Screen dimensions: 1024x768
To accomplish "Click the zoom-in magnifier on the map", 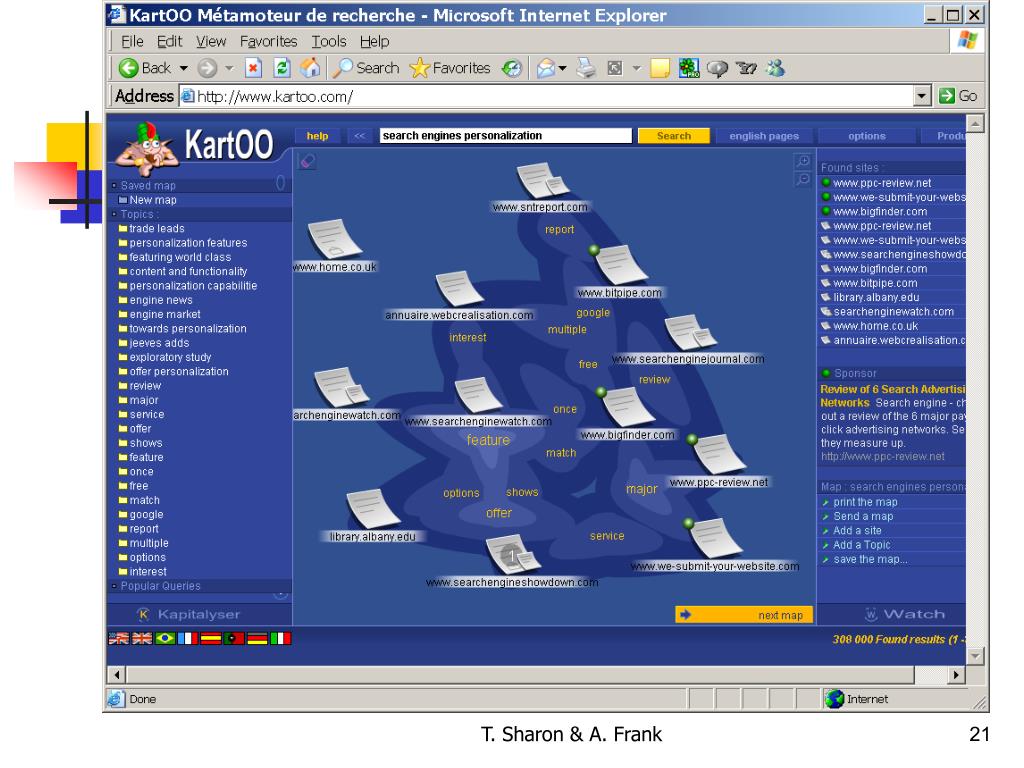I will click(x=803, y=161).
